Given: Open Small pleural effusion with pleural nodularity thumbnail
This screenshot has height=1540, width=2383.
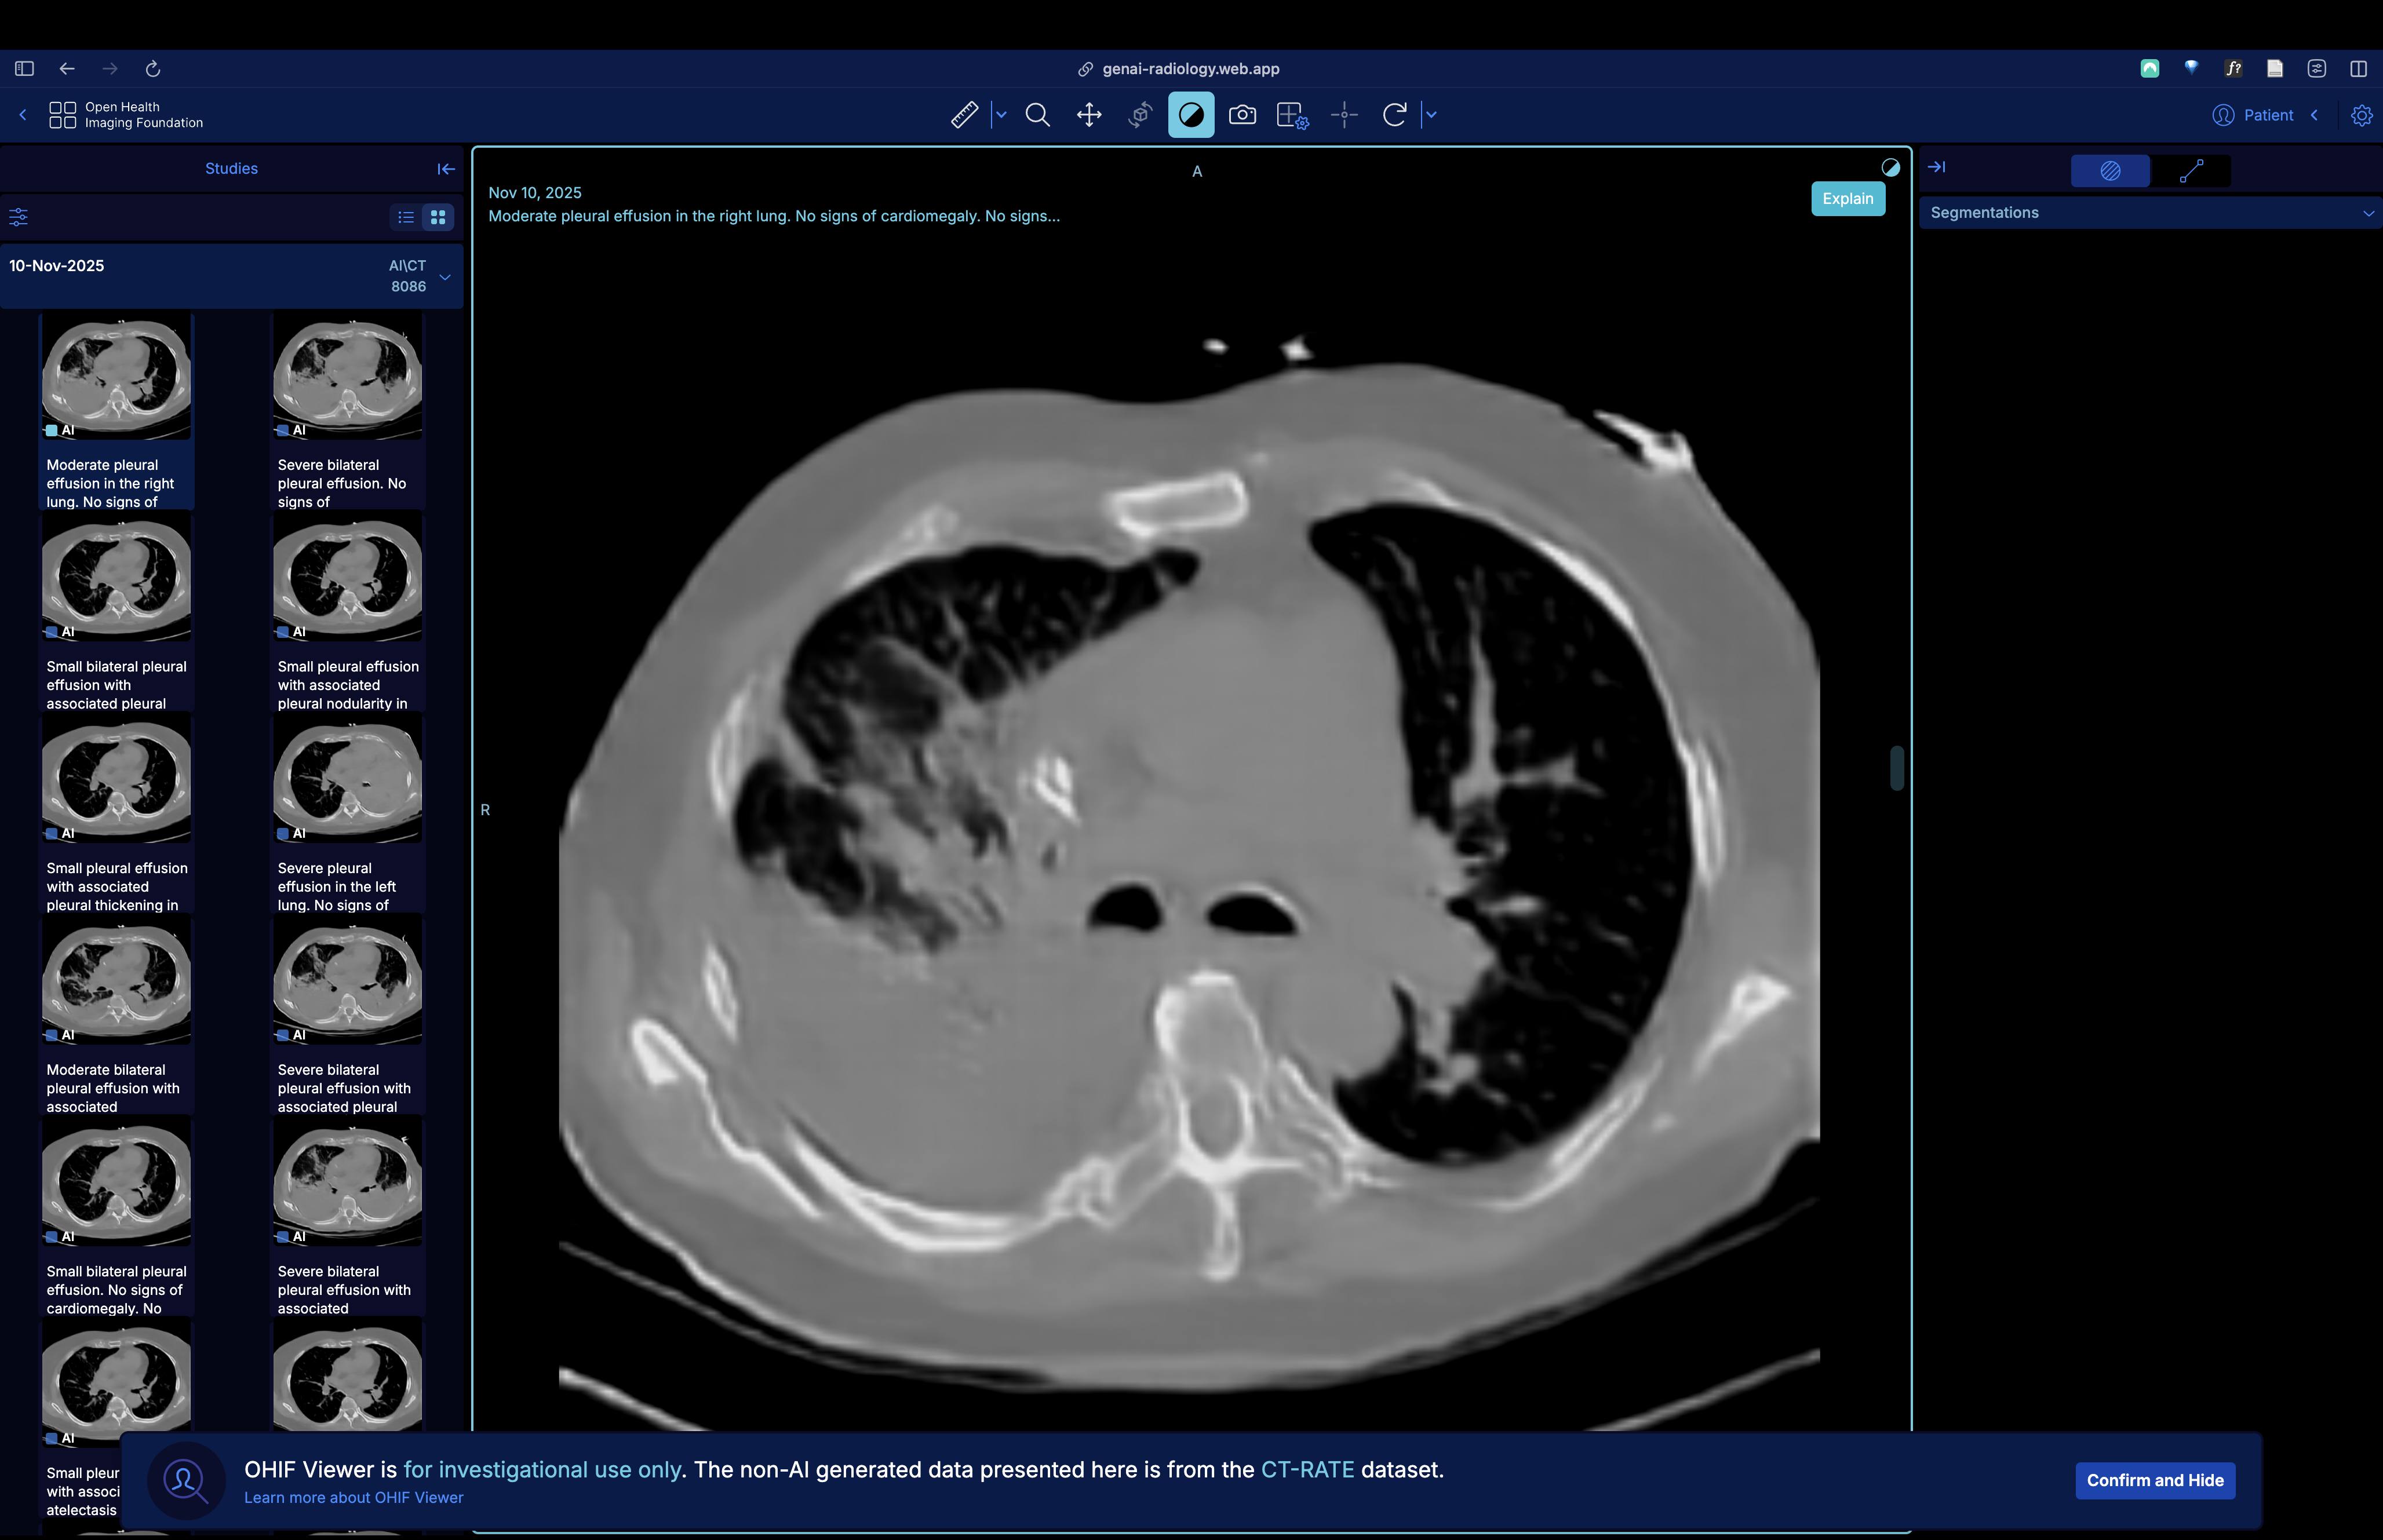Looking at the screenshot, I should tap(348, 578).
